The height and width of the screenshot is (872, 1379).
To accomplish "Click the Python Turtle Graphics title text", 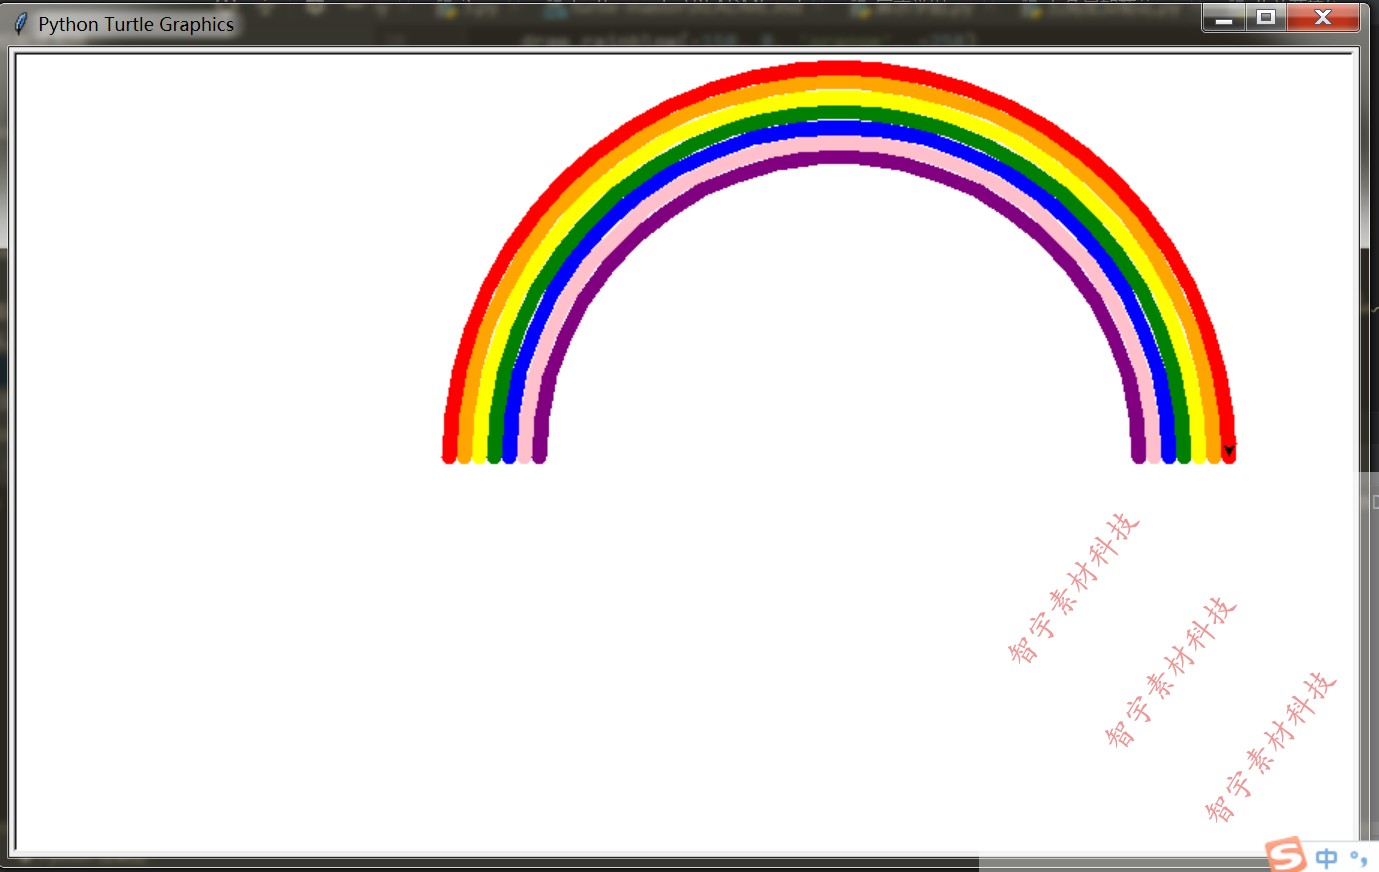I will 136,24.
